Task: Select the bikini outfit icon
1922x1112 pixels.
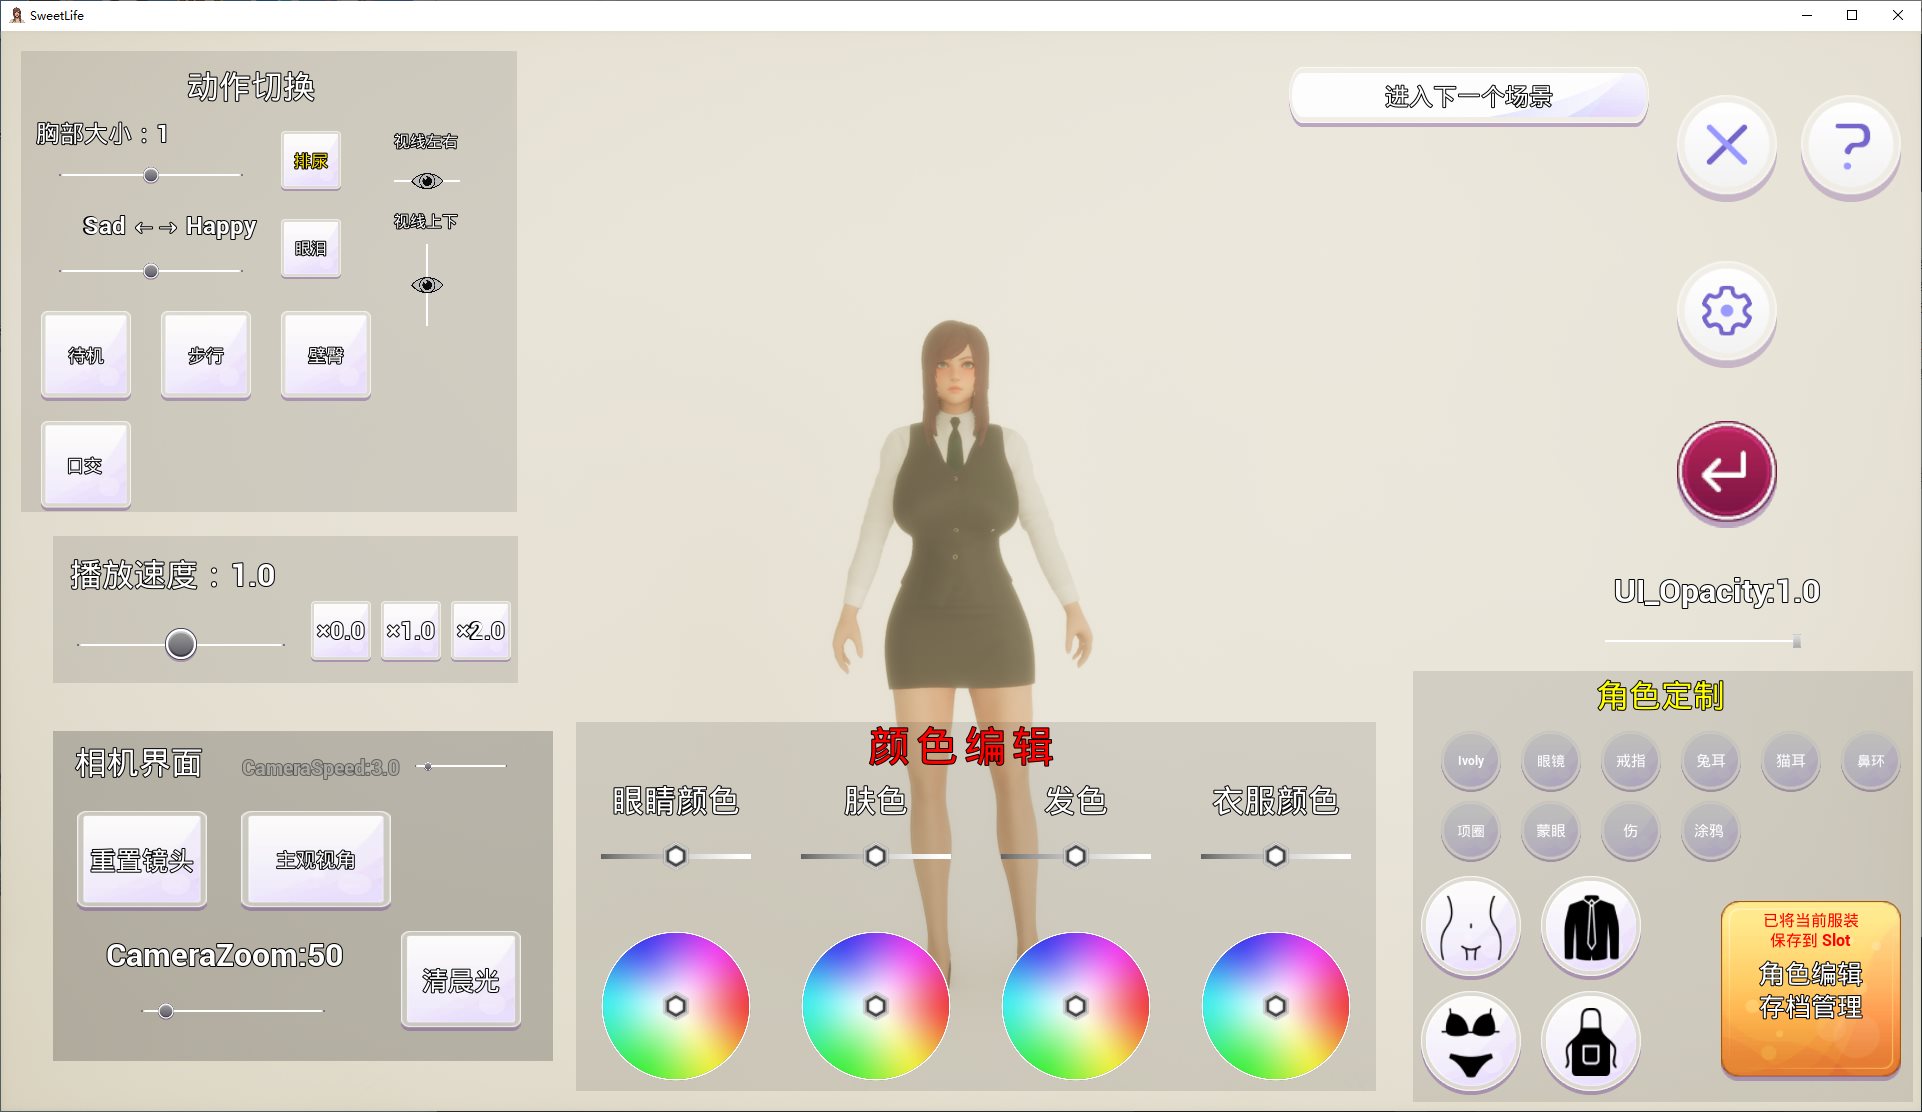Action: coord(1470,1042)
